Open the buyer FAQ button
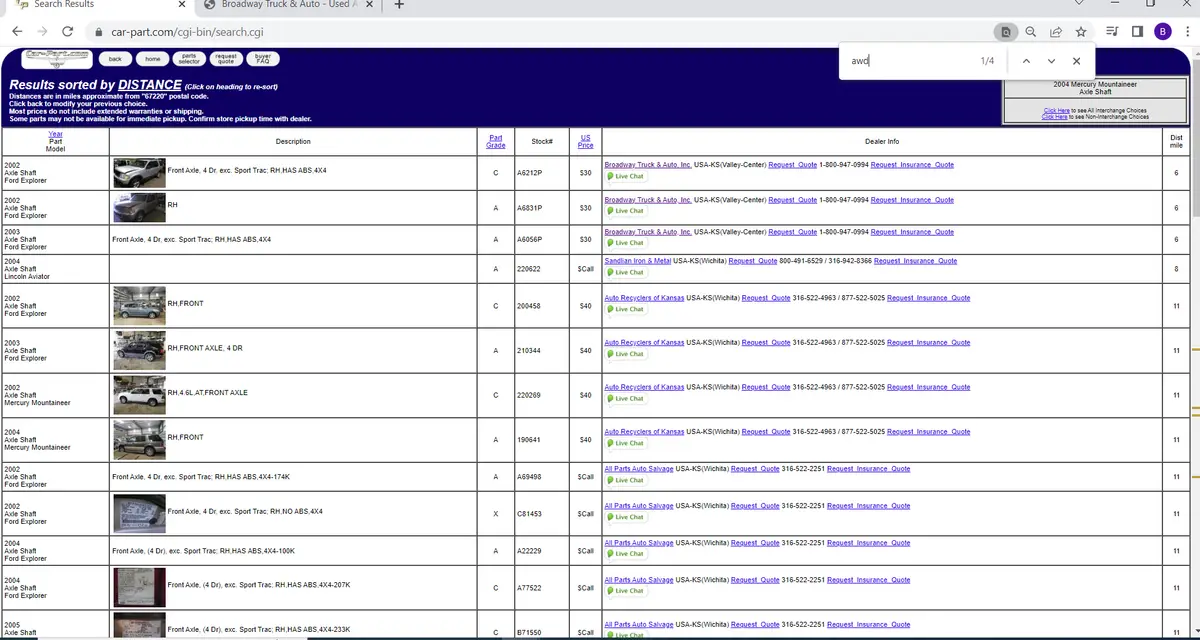The width and height of the screenshot is (1200, 640). 263,59
